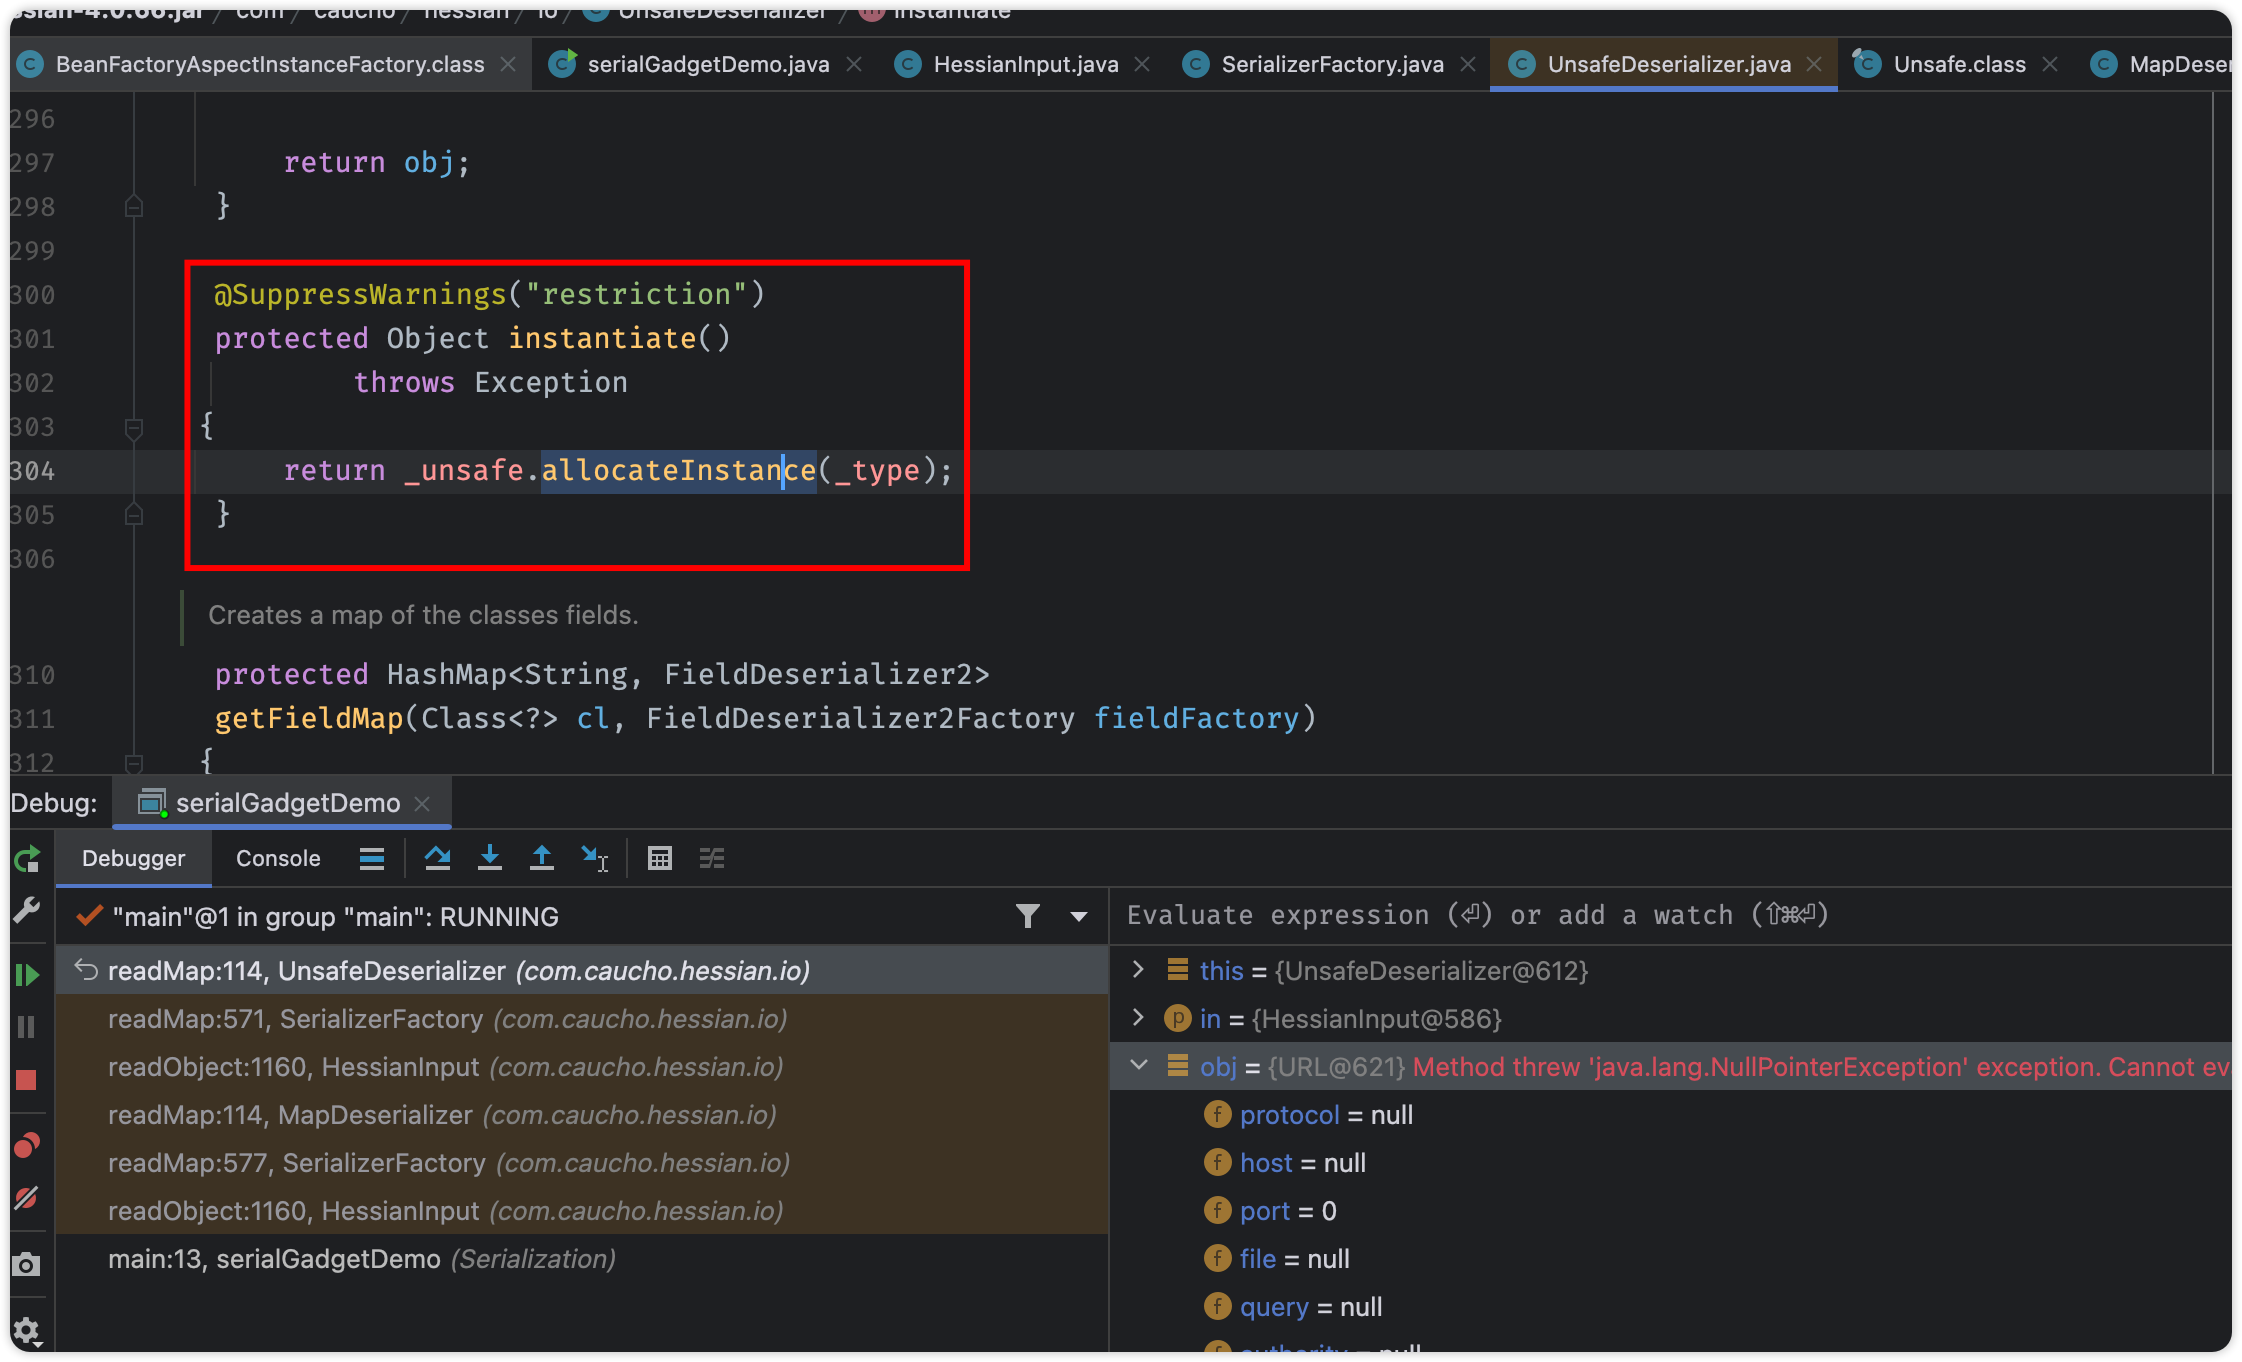Select the 'query = null' field

coord(1670,1306)
